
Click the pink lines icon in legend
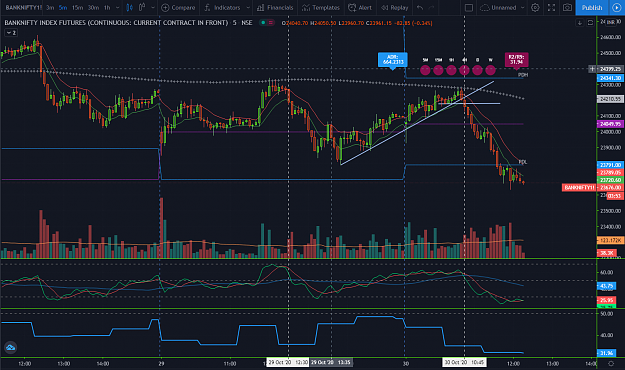click(271, 23)
